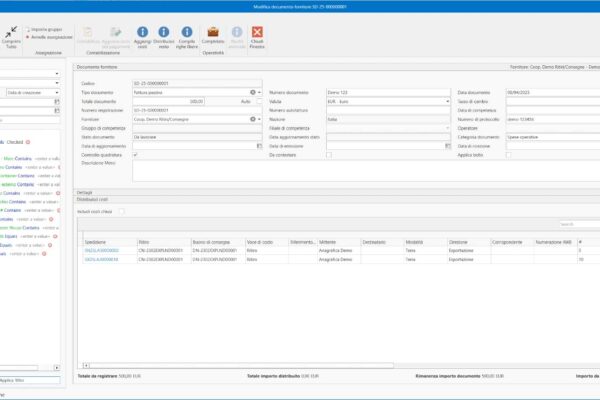Click the Completato briefcase icon

click(x=213, y=32)
